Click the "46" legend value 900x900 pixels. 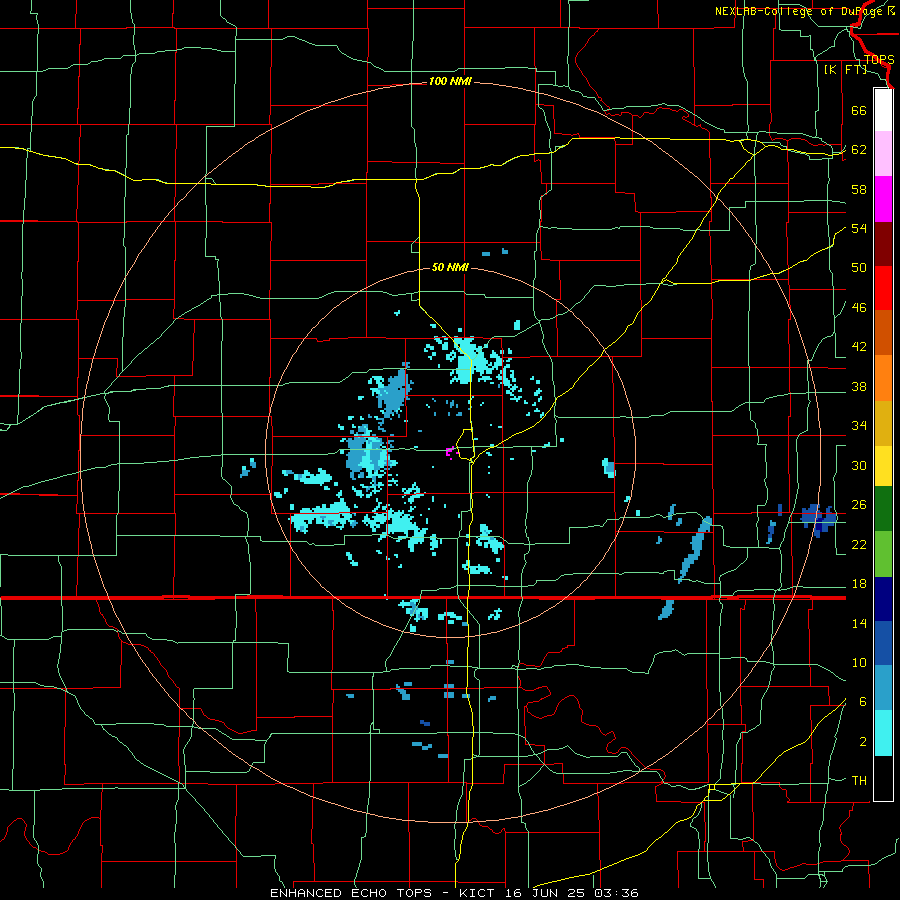click(x=859, y=308)
